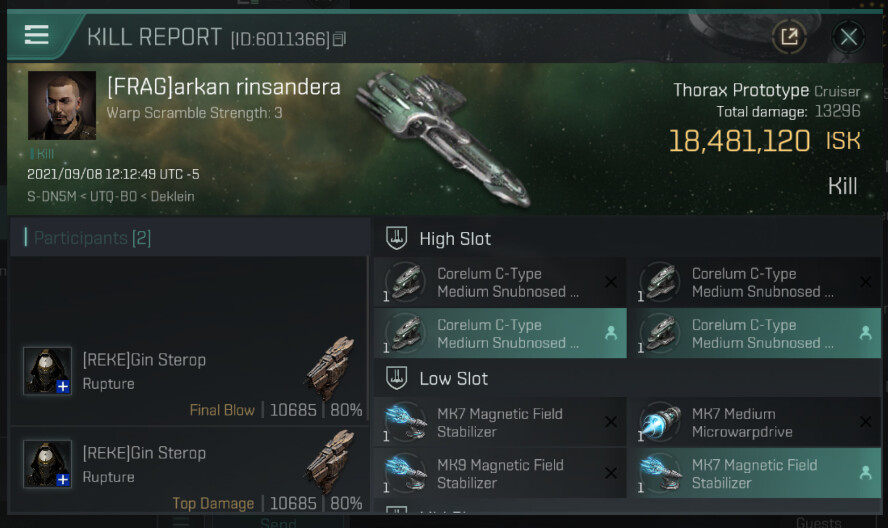Close the Kill Report window

pyautogui.click(x=848, y=37)
